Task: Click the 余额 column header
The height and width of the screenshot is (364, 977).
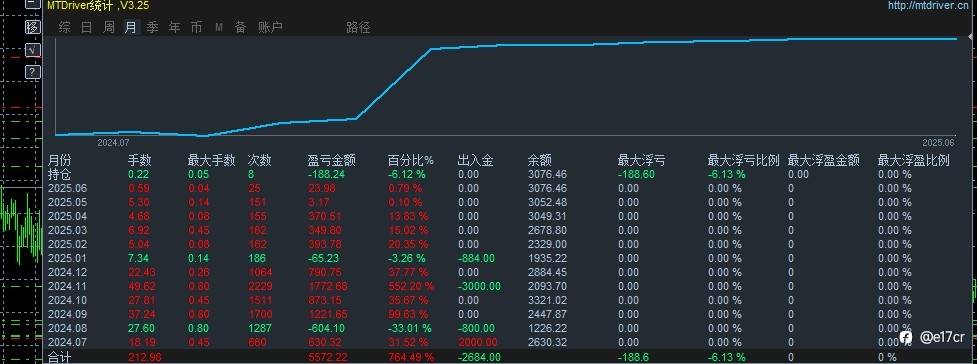Action: [540, 161]
